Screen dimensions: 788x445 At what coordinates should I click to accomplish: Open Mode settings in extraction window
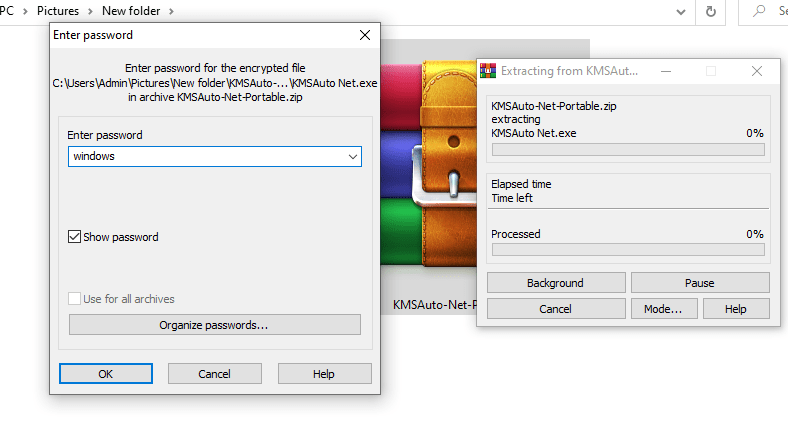(x=663, y=309)
